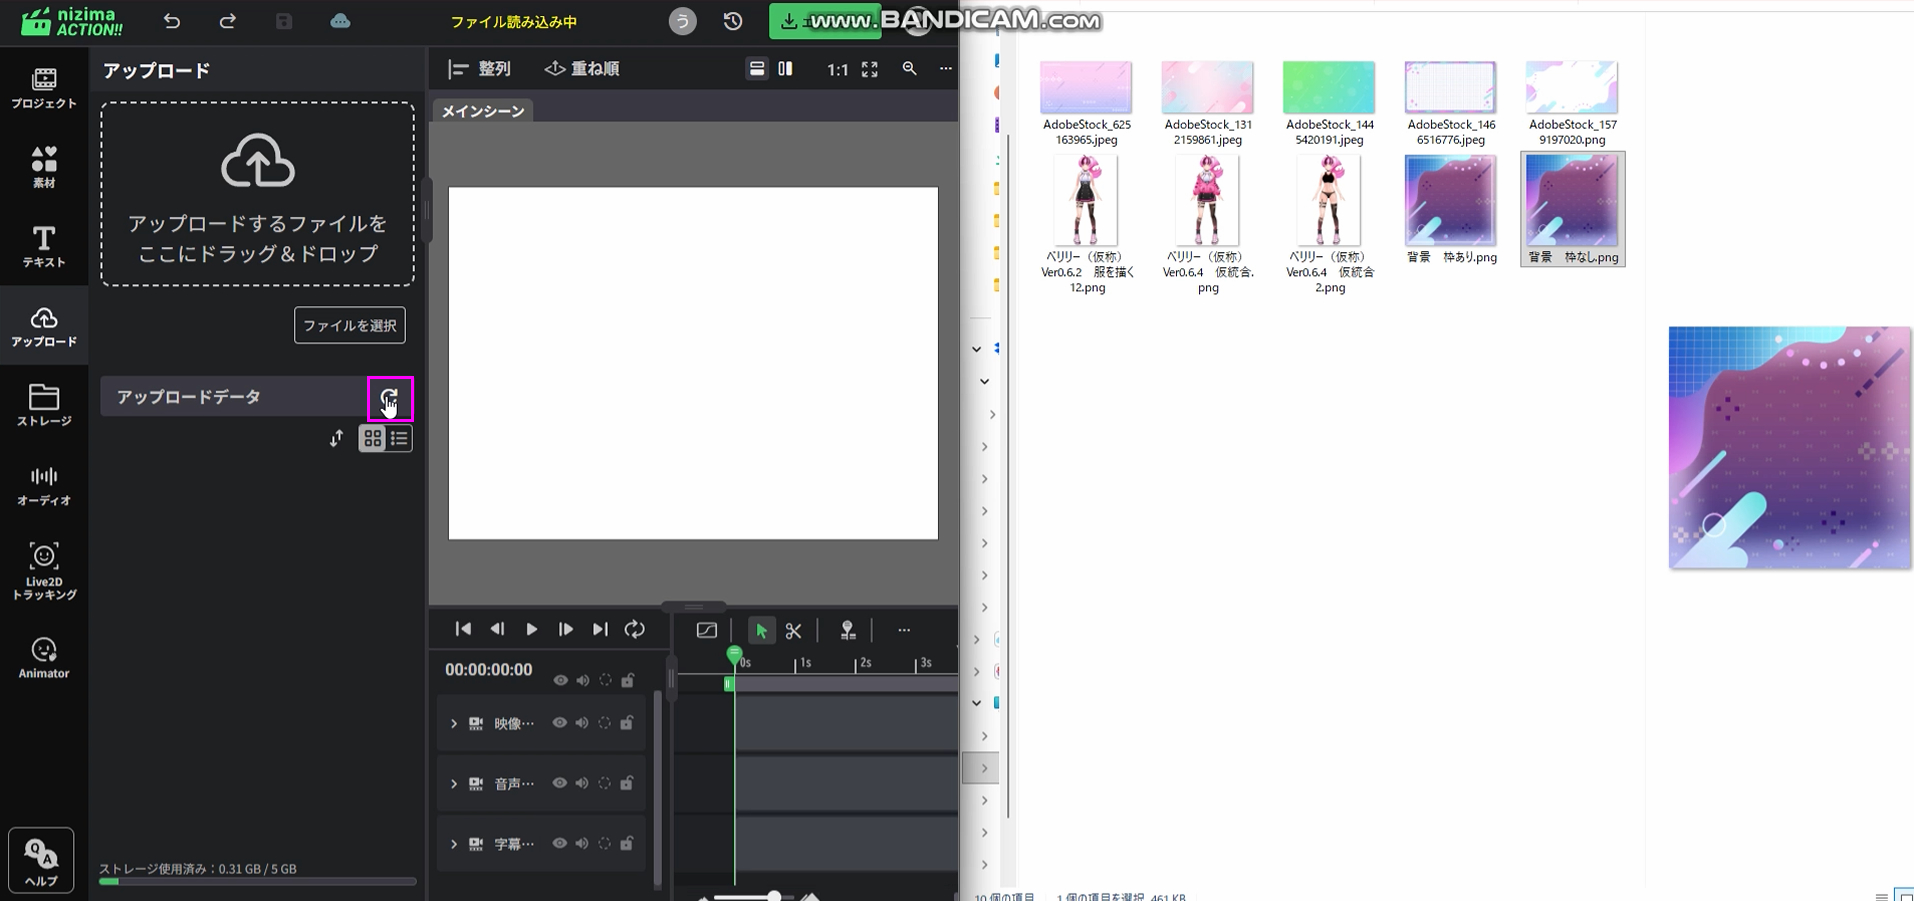Open the Animator sidebar panel
This screenshot has height=901, width=1914.
(x=44, y=658)
